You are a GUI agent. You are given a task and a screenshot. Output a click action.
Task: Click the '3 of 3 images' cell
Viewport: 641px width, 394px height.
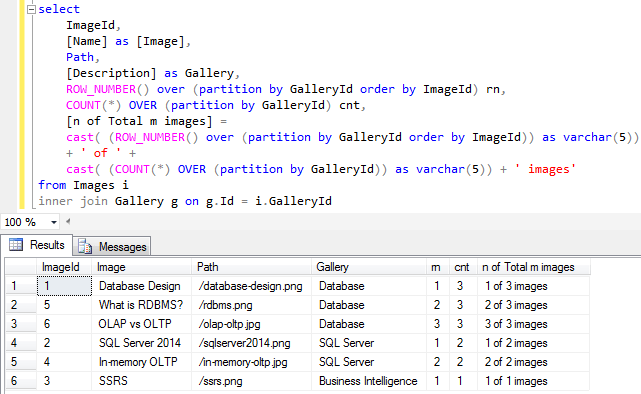coord(533,324)
